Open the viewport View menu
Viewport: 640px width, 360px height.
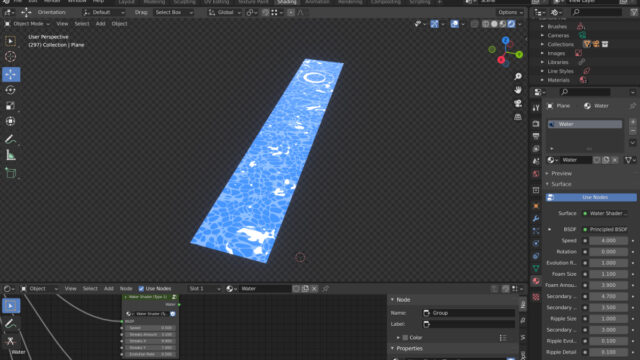click(62, 24)
